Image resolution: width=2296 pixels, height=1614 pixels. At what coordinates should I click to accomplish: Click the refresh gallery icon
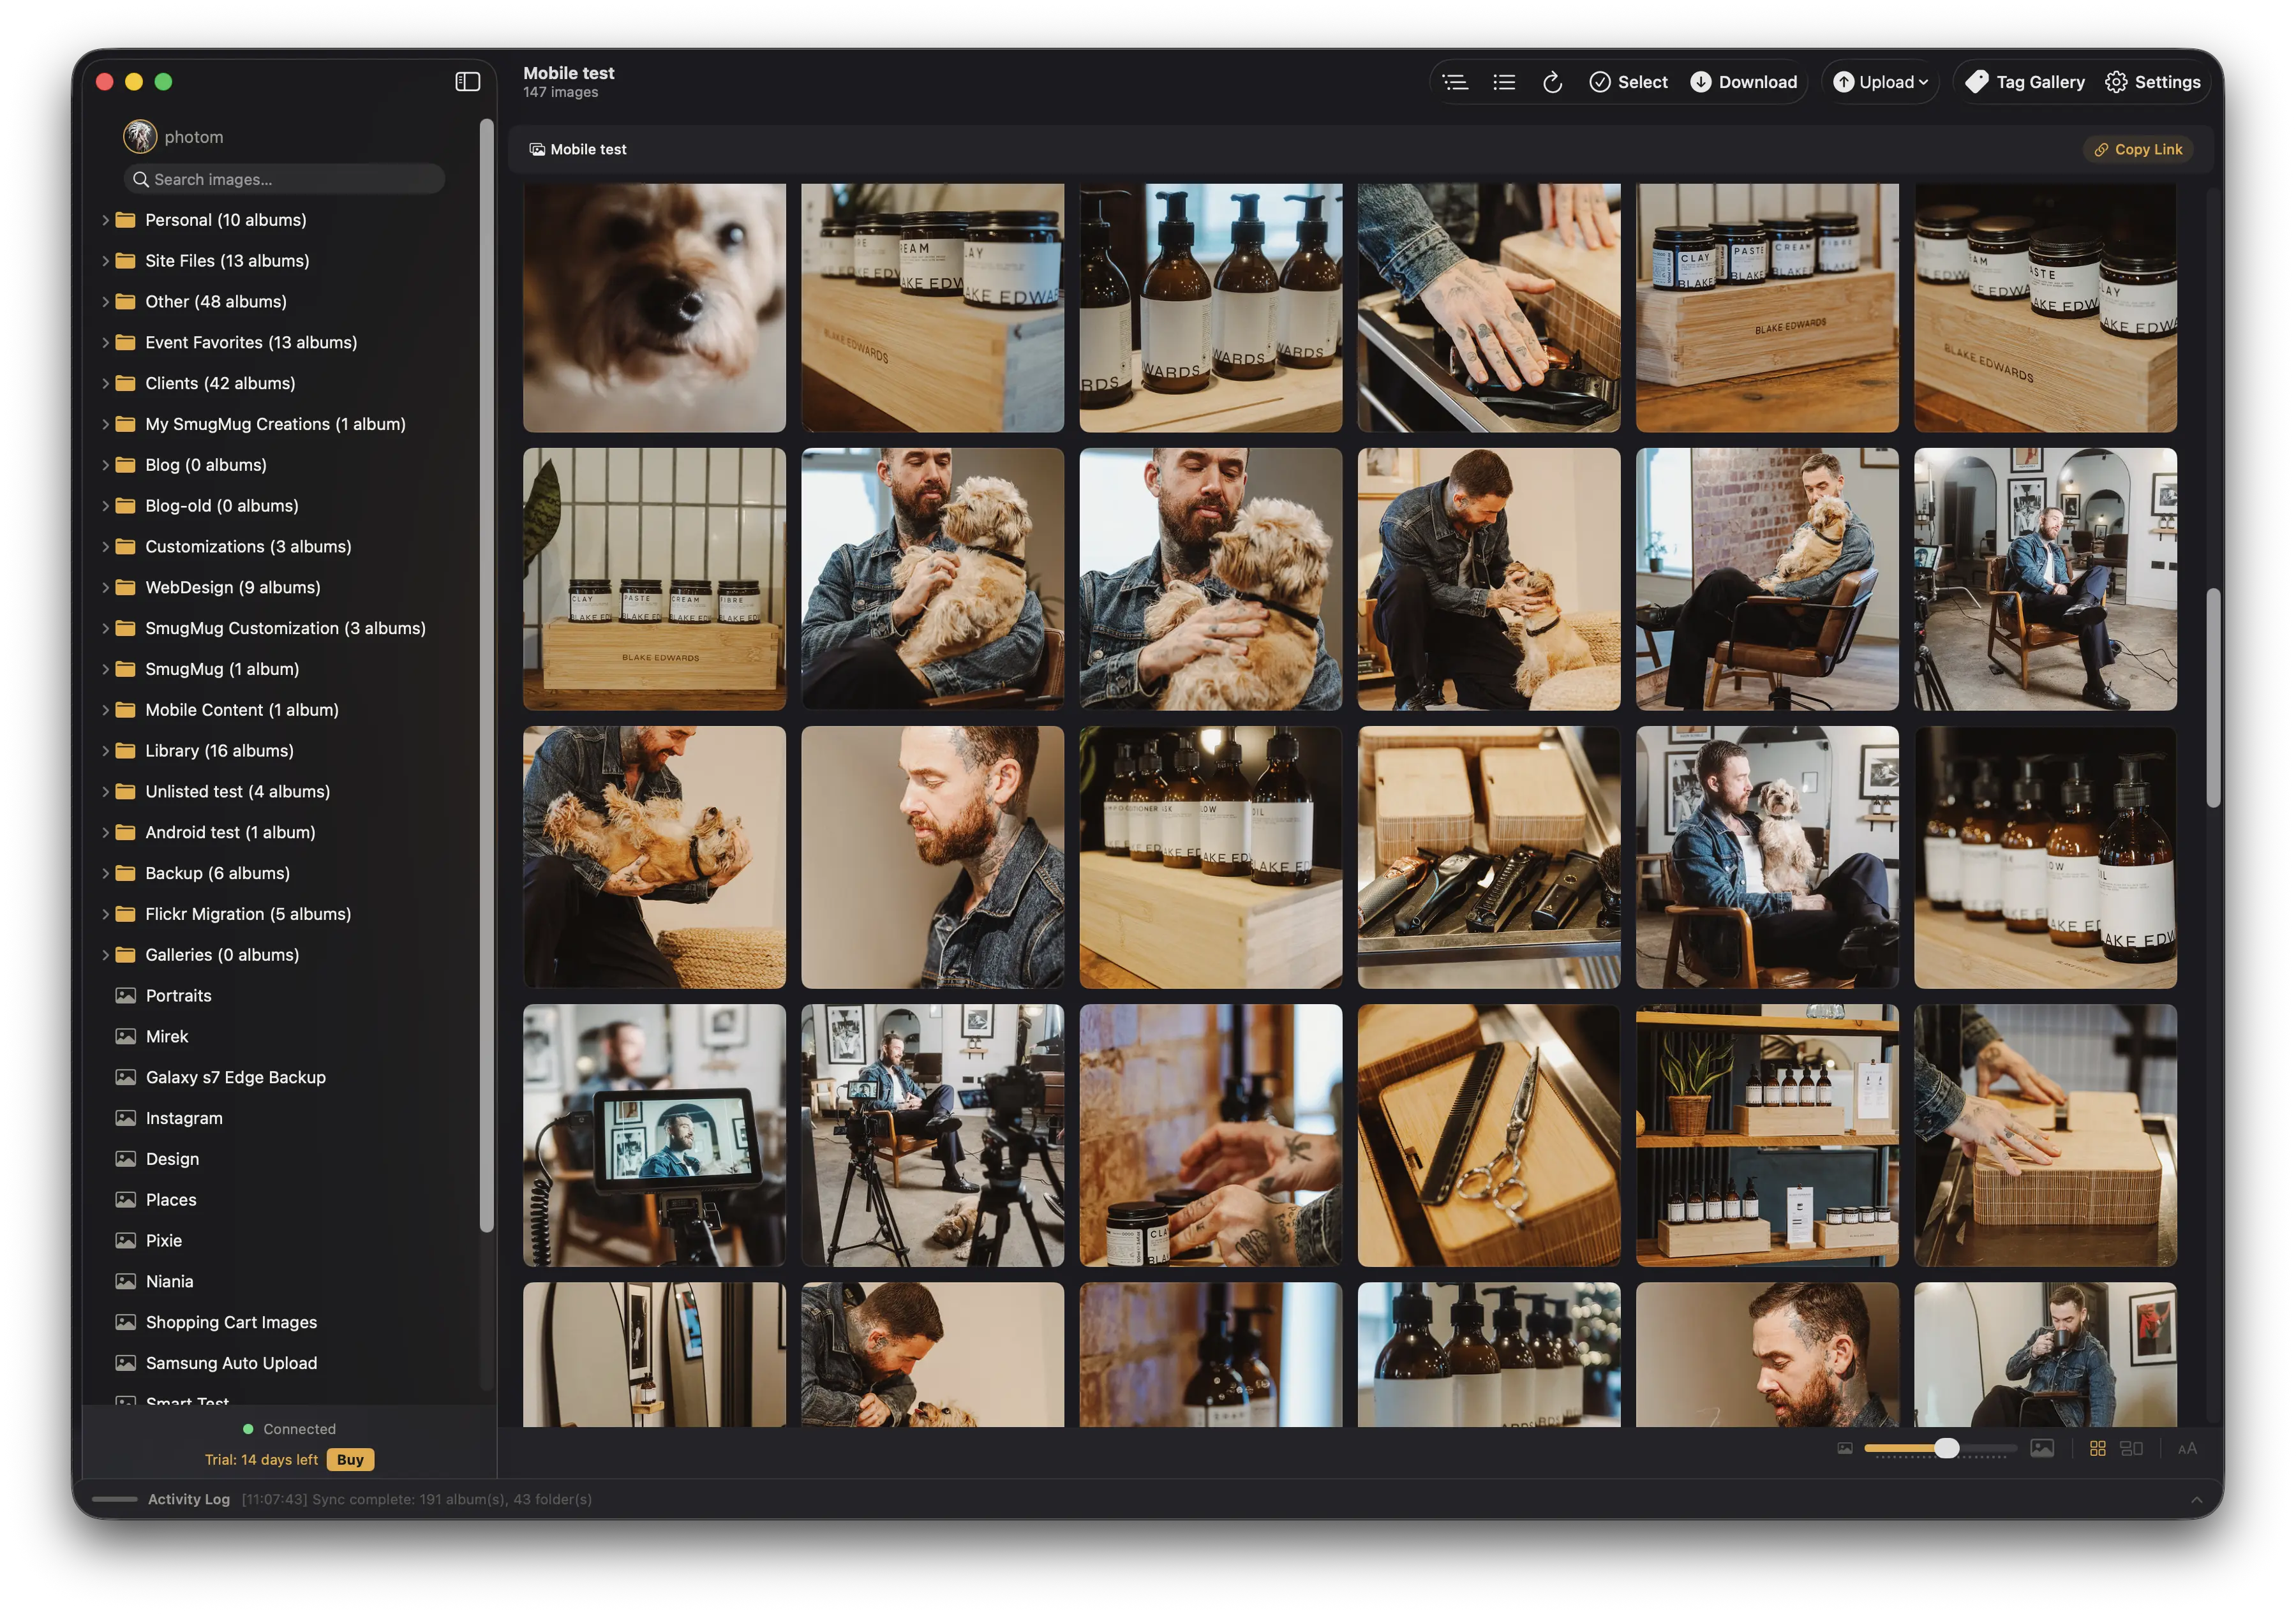[1553, 82]
